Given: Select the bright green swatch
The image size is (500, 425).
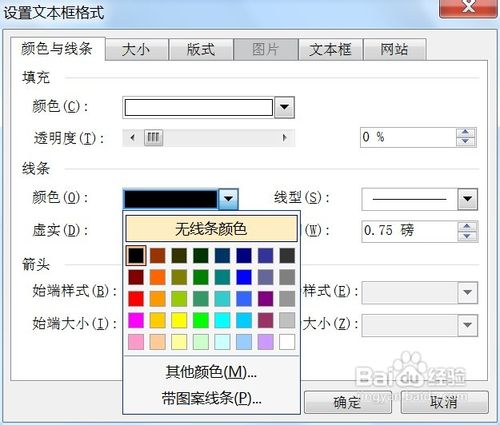Looking at the screenshot, I should [201, 320].
